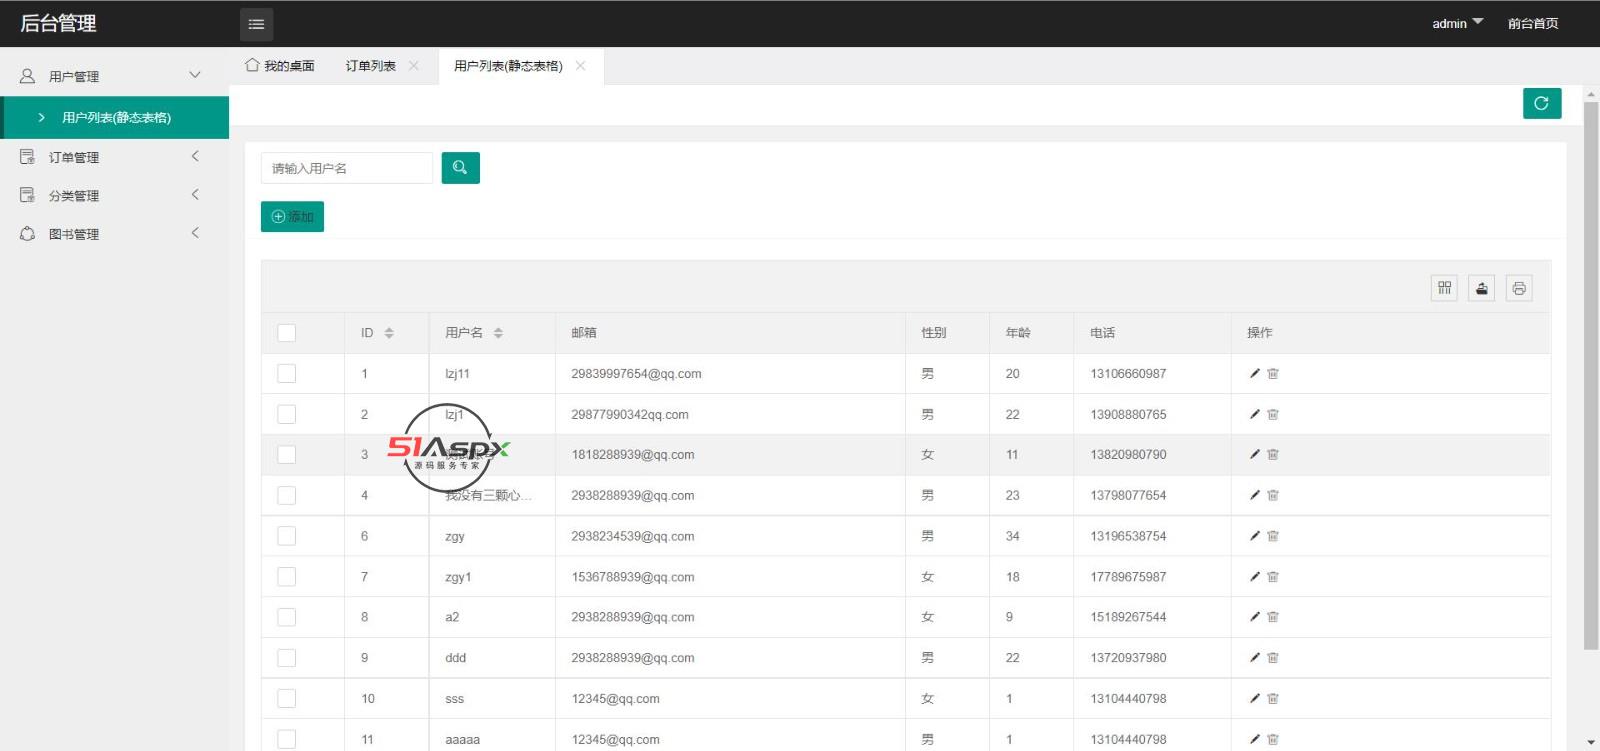Edit user sss with pencil icon

(1254, 699)
